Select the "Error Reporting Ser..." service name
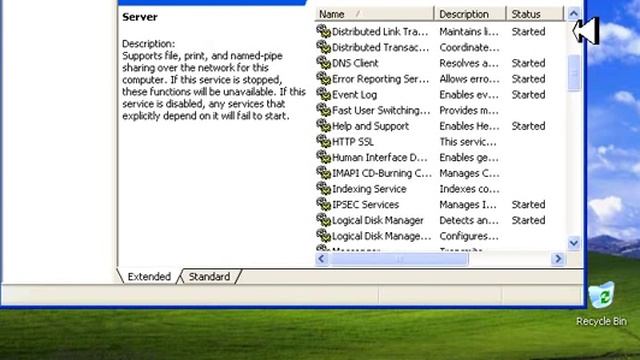The image size is (640, 360). pos(380,79)
